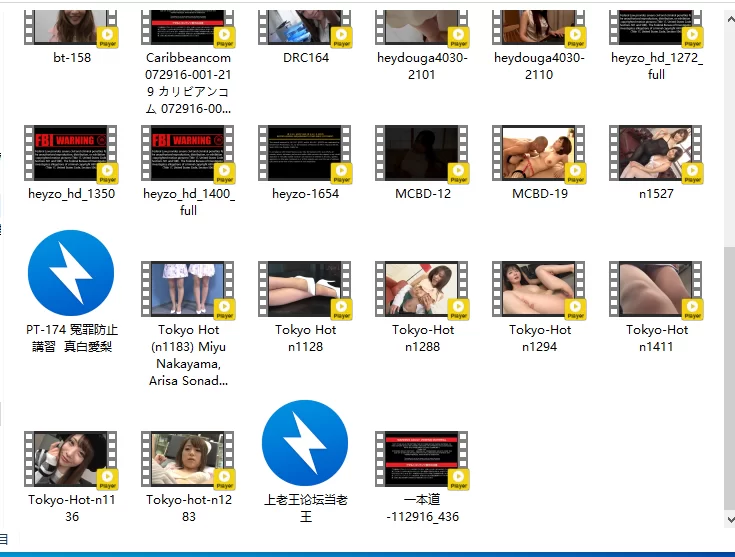735x557 pixels.
Task: Select the Tokyo-Hot n1294 file name
Action: pos(540,338)
